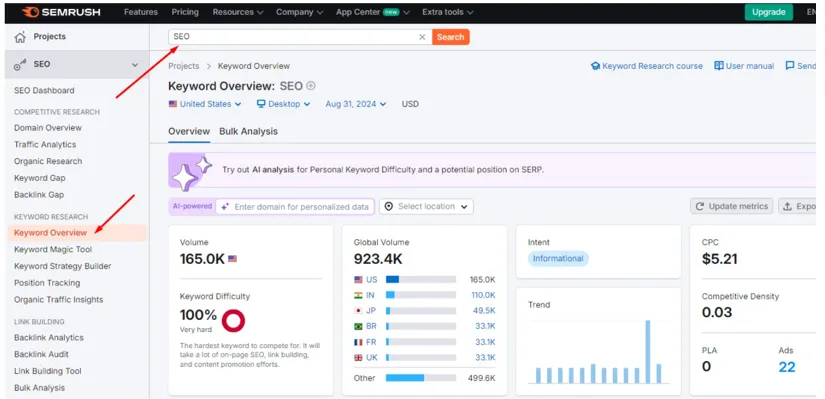Image resolution: width=825 pixels, height=399 pixels.
Task: Click the Semrush logo
Action: (x=61, y=12)
